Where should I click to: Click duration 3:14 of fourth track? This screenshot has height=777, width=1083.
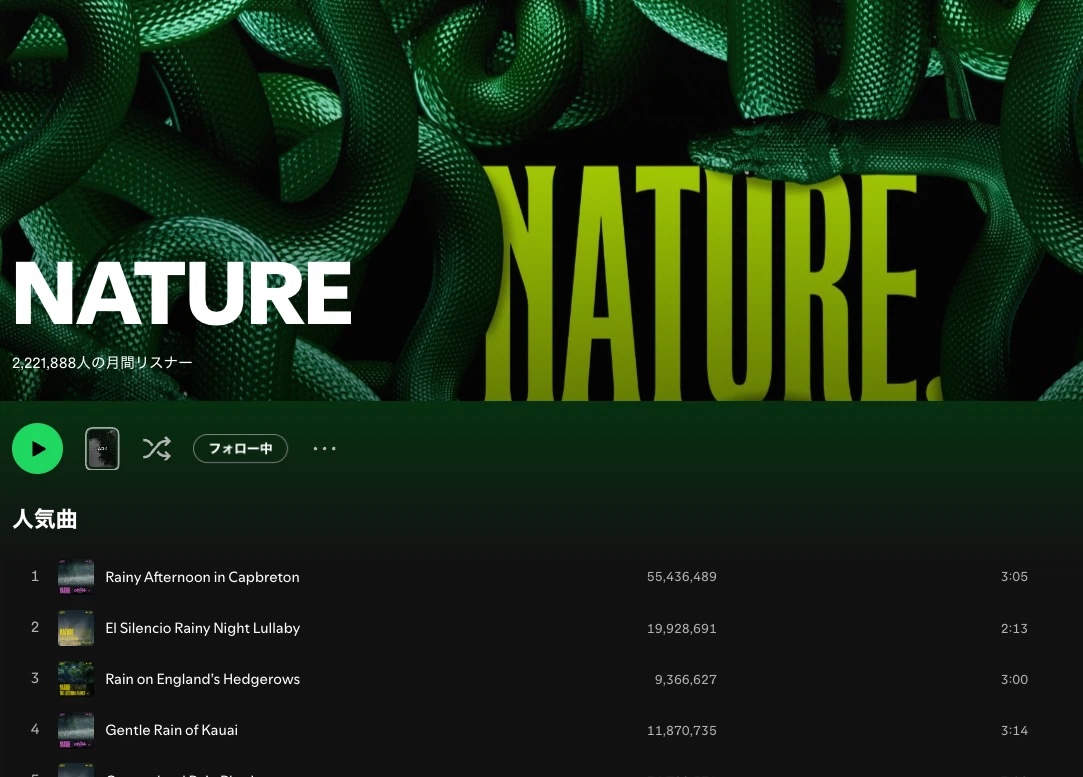pyautogui.click(x=1014, y=731)
